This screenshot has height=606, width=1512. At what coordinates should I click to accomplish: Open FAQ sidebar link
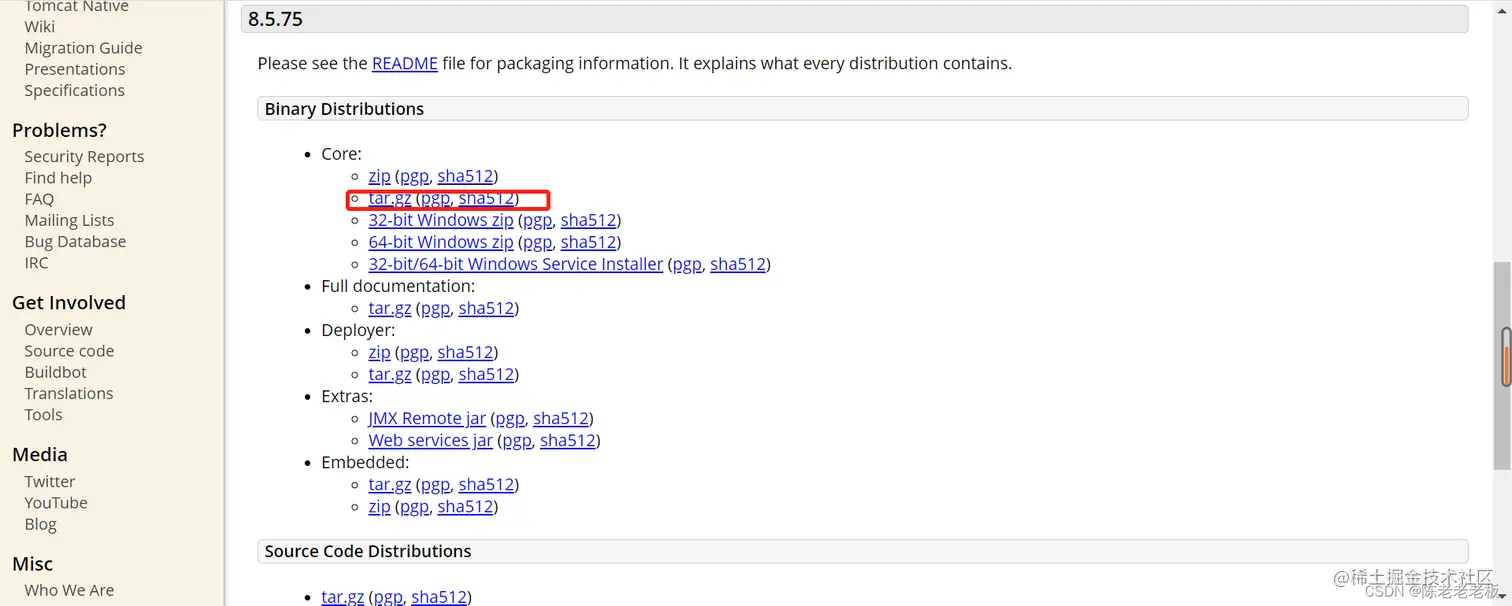pos(39,199)
